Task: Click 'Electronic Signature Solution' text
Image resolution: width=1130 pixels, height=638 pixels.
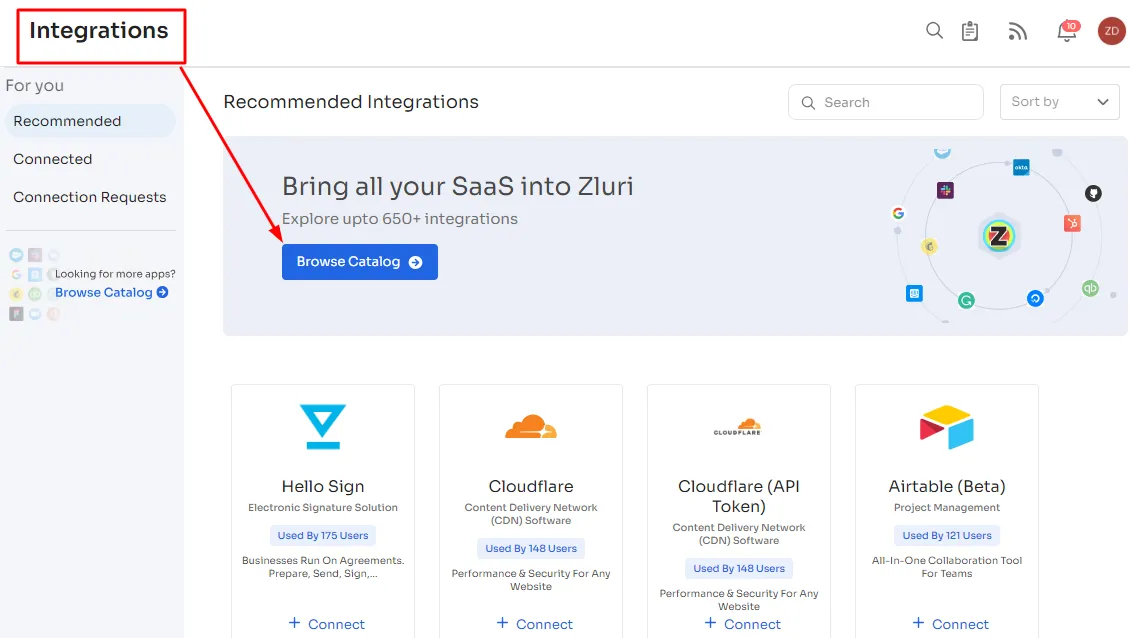Action: point(323,508)
